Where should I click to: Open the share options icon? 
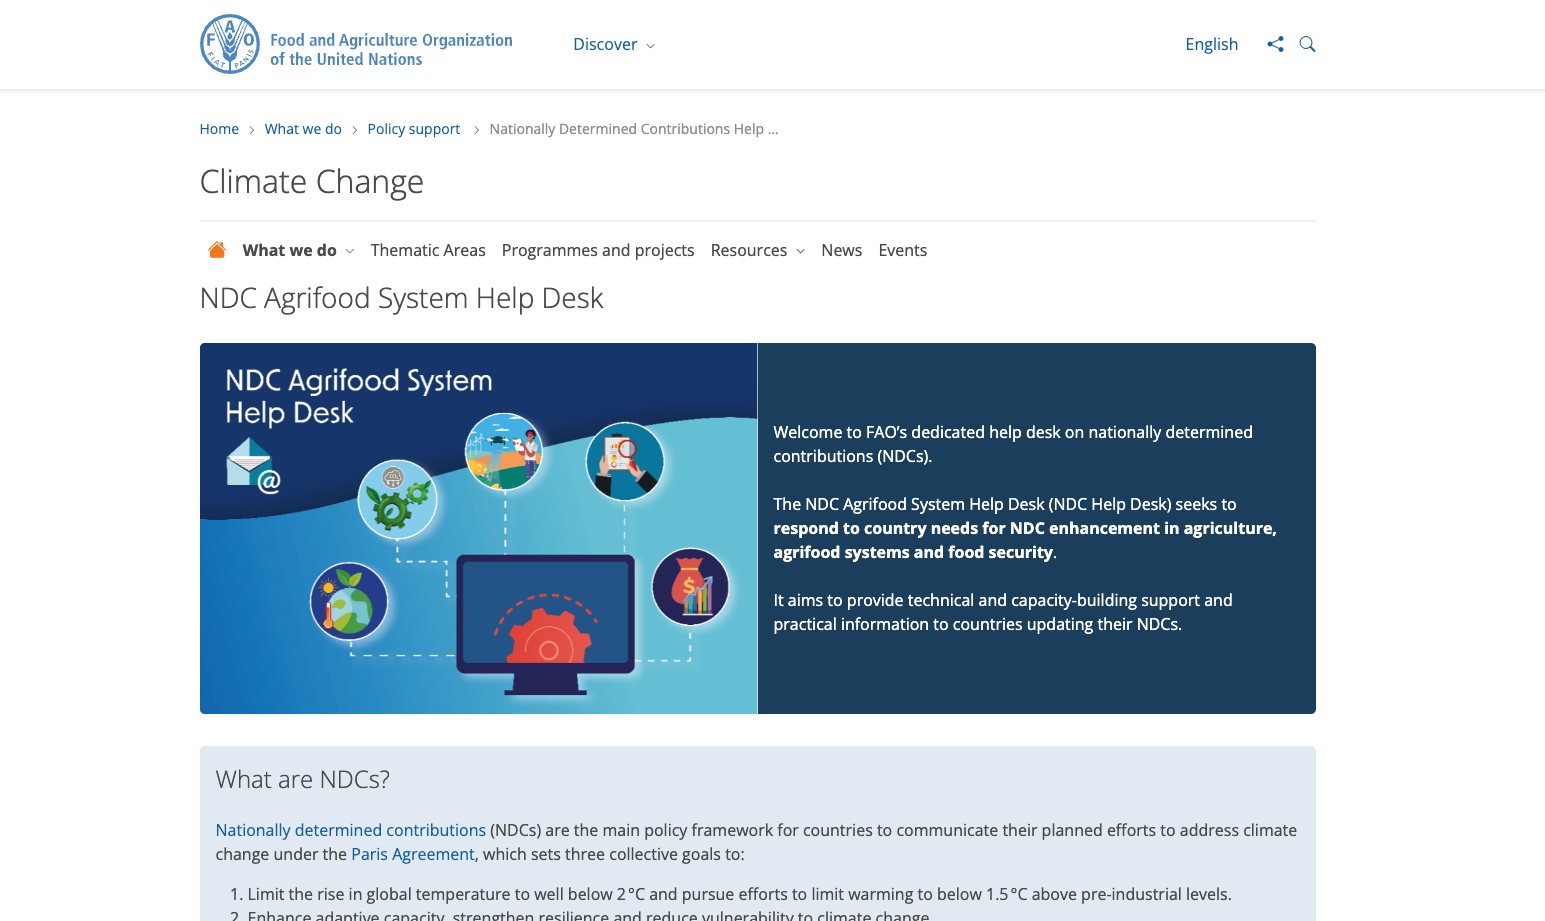pyautogui.click(x=1275, y=44)
